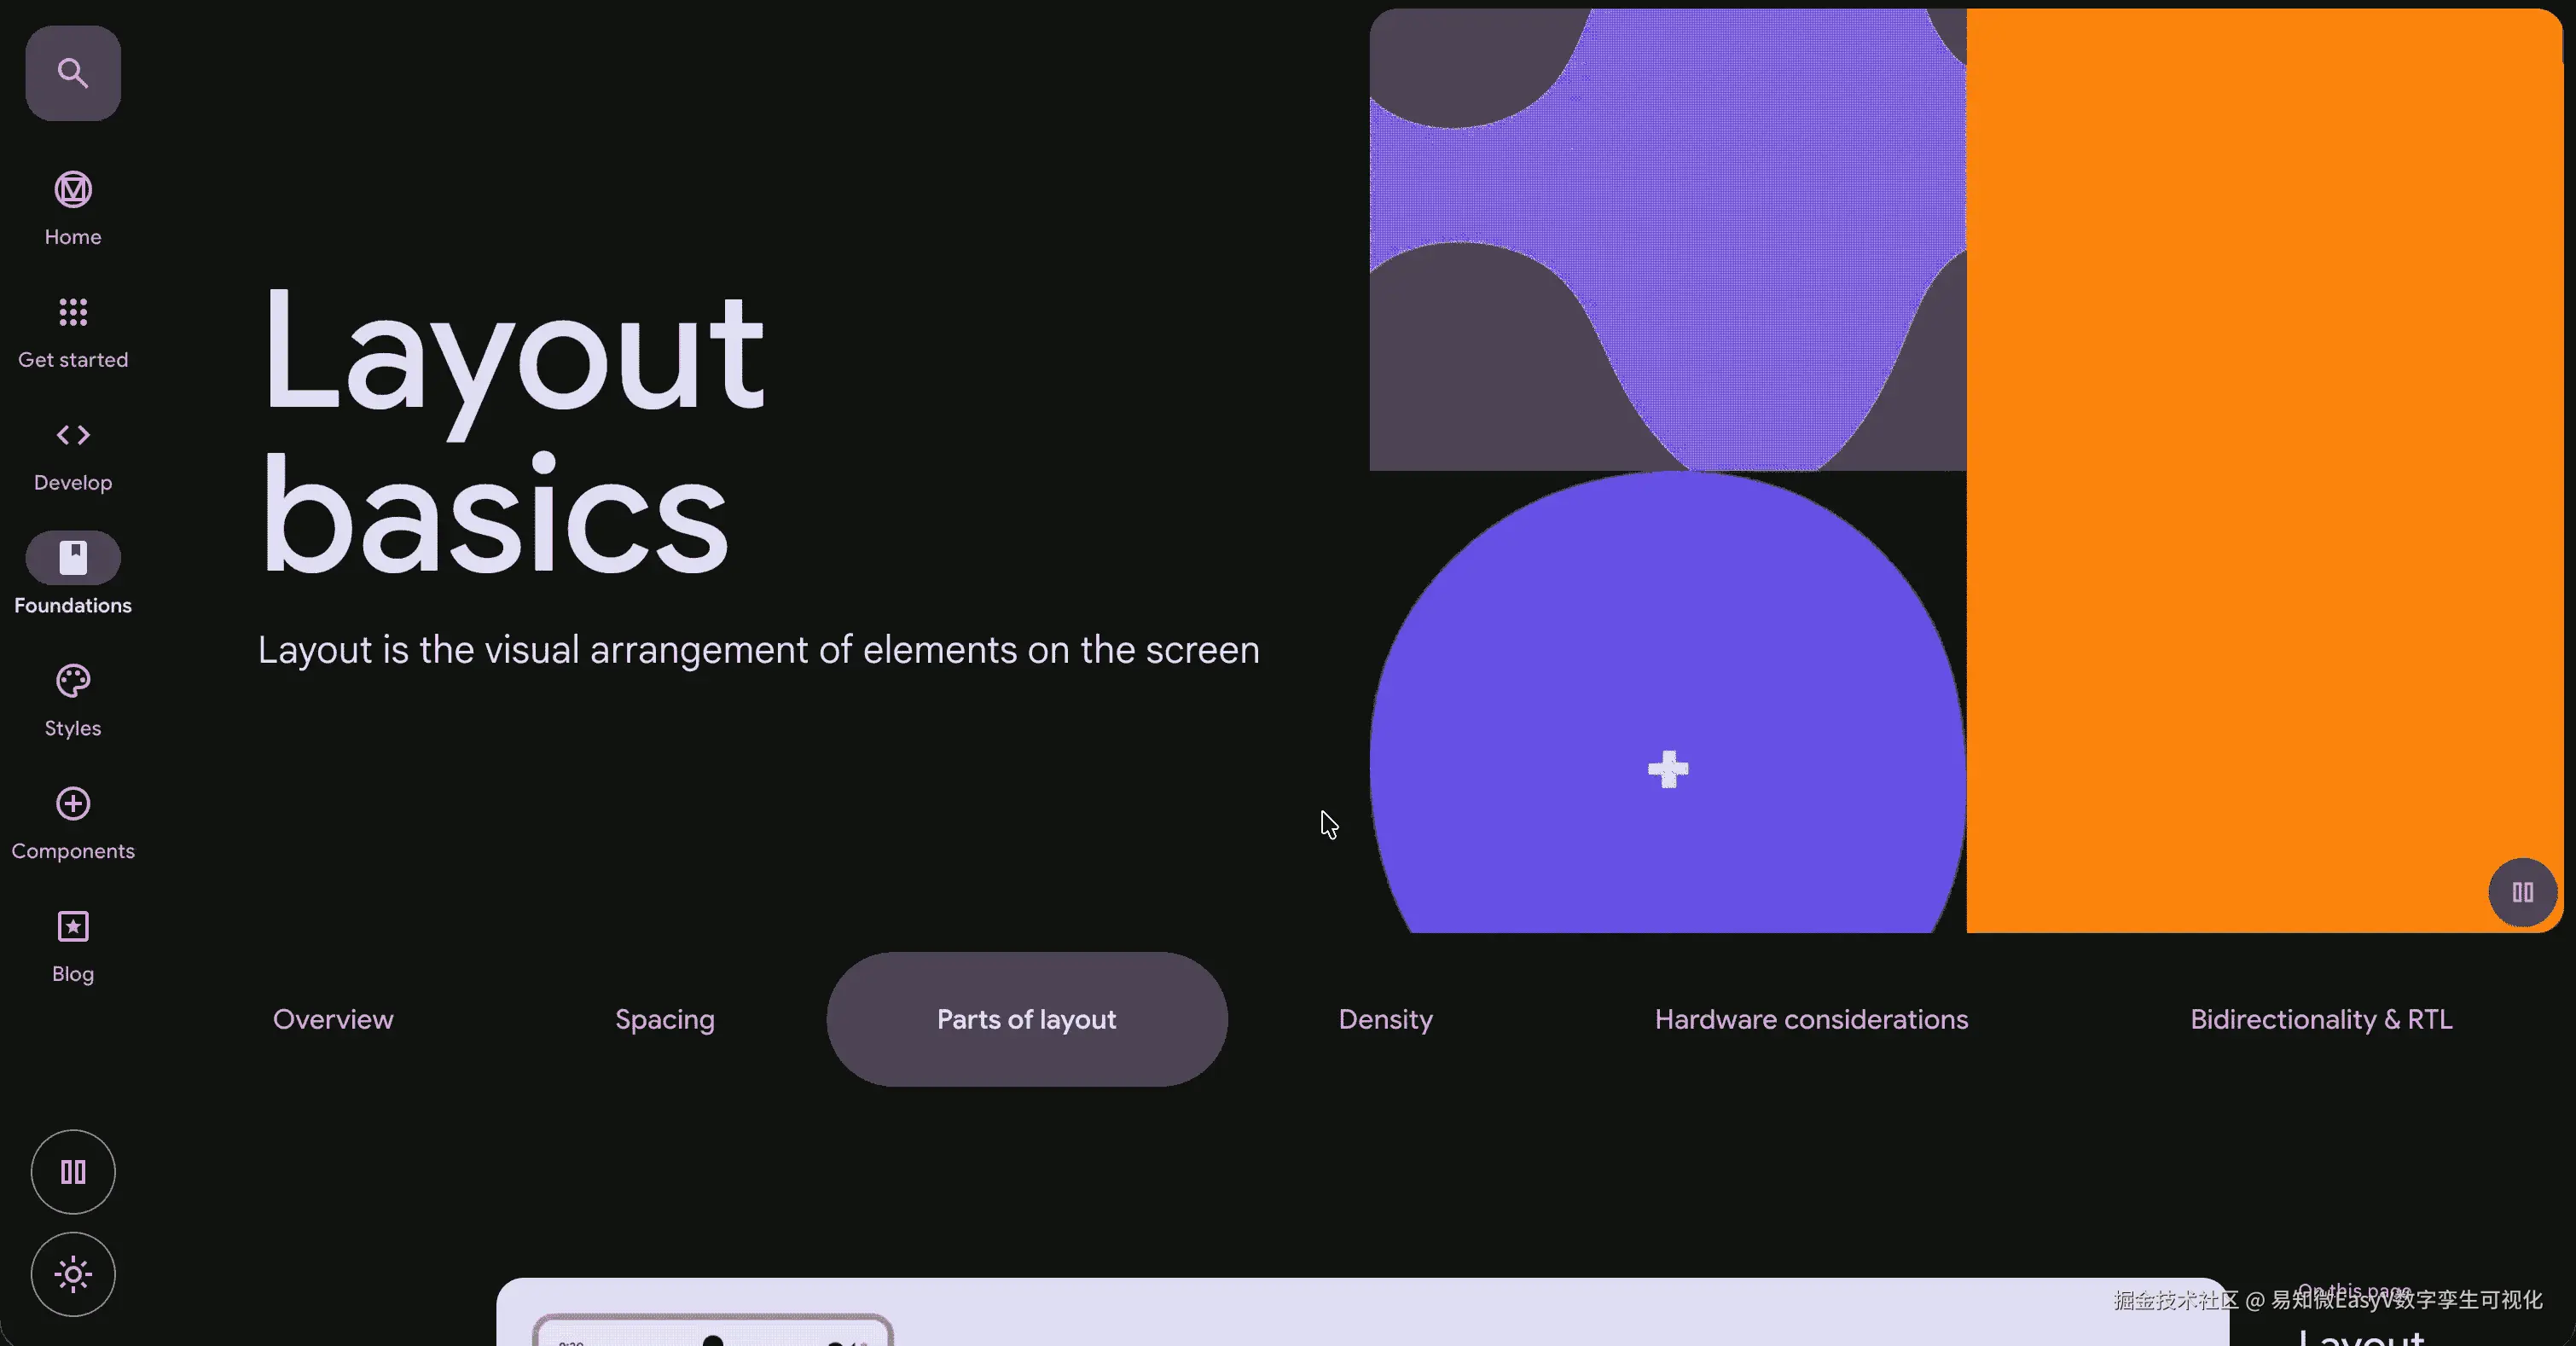Click the Develop label in the sidebar
This screenshot has width=2576, height=1346.
73,483
